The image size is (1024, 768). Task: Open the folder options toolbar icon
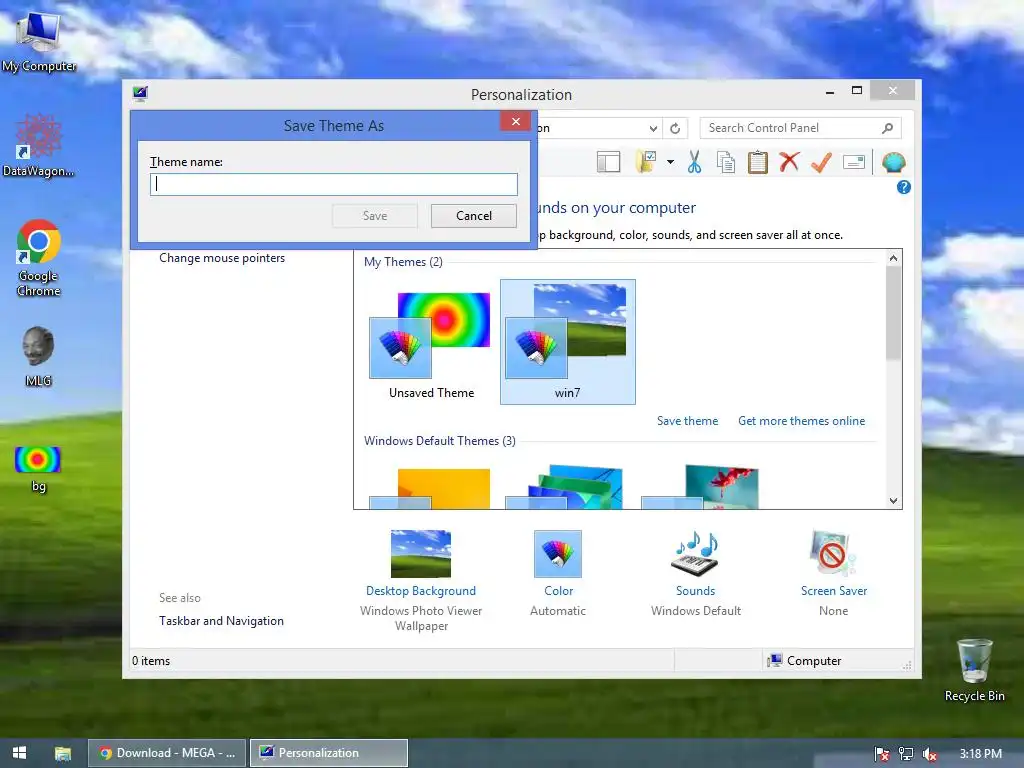click(x=646, y=161)
